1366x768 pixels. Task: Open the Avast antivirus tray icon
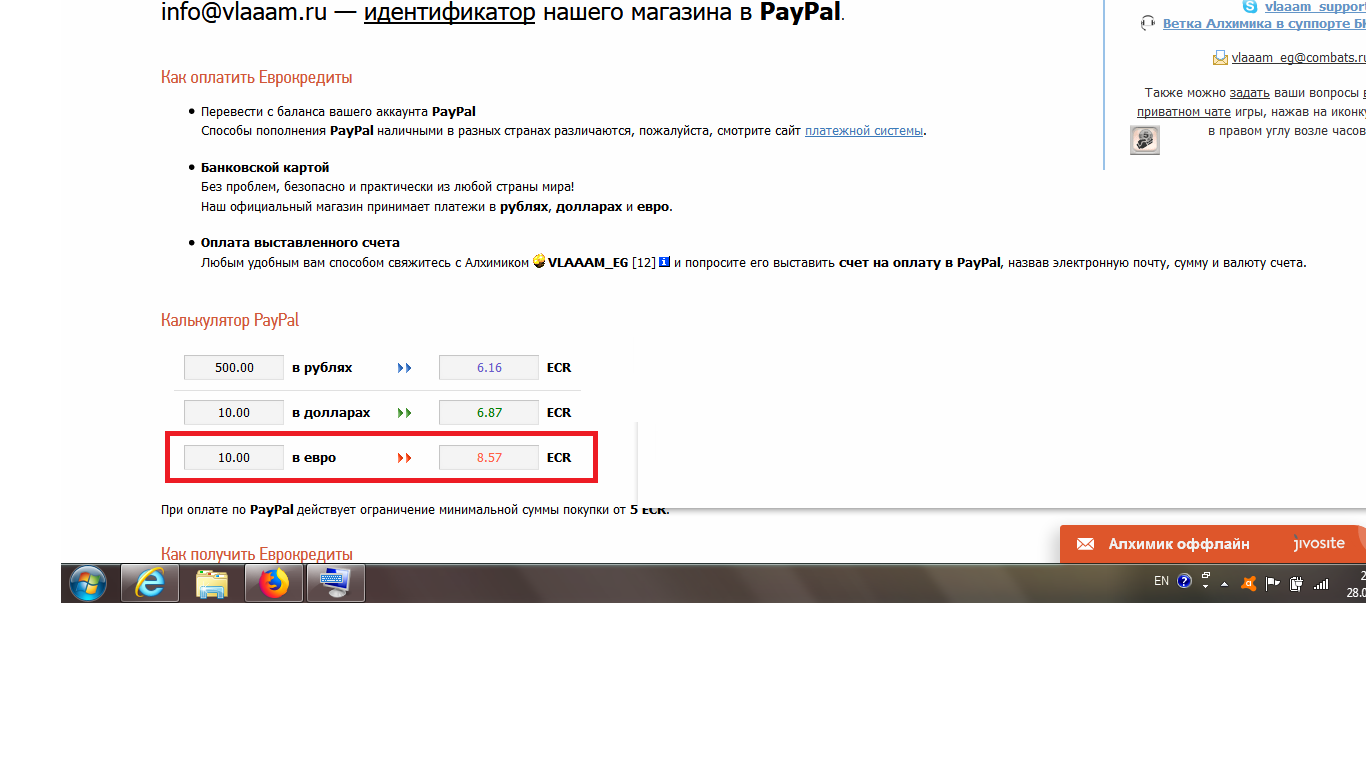coord(1248,582)
